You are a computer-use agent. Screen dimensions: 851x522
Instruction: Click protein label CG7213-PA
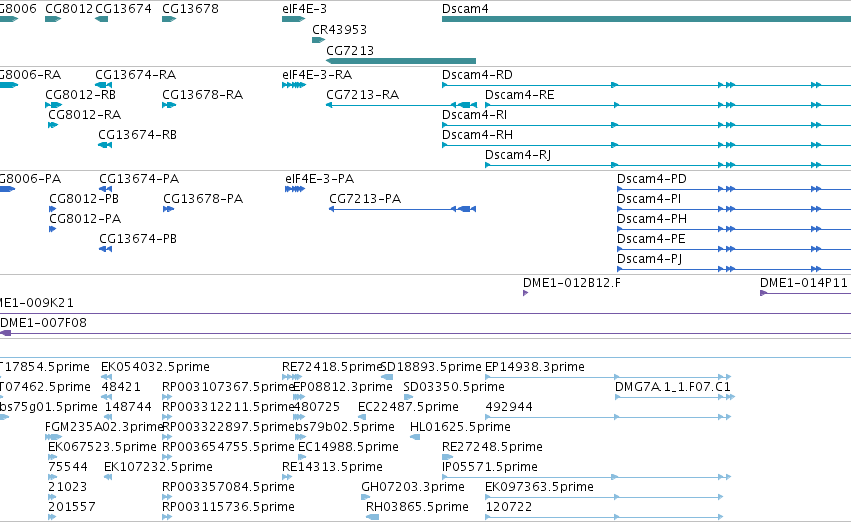(365, 199)
